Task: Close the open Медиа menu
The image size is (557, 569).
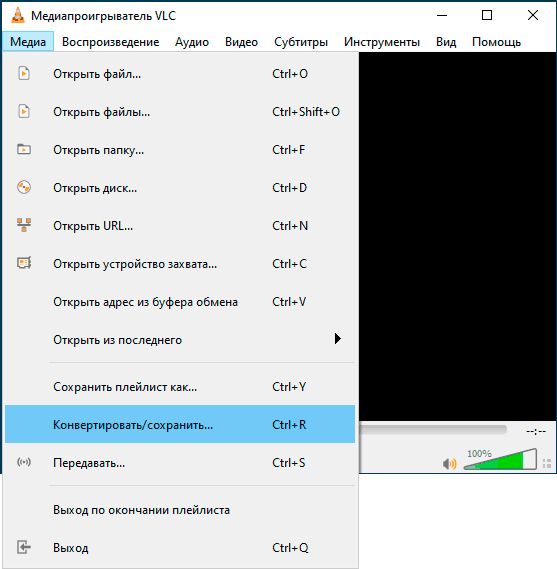Action: pyautogui.click(x=28, y=41)
